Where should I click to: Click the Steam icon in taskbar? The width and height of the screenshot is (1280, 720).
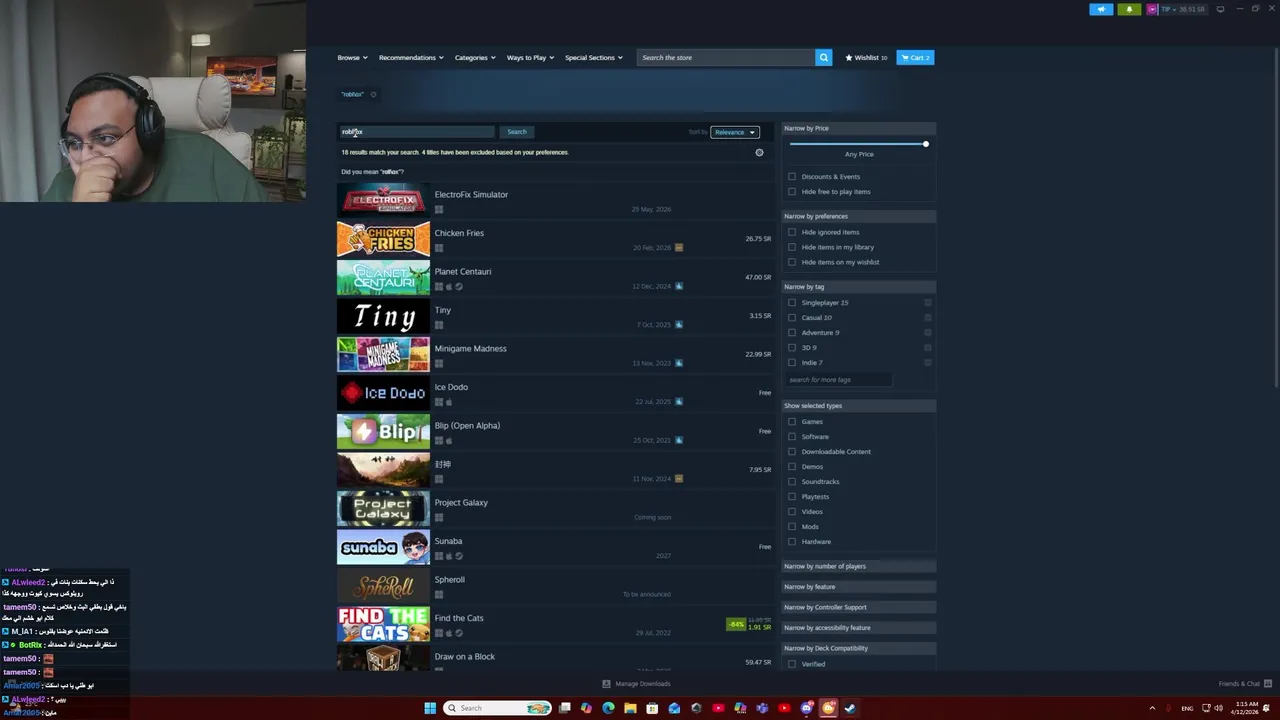click(x=850, y=708)
